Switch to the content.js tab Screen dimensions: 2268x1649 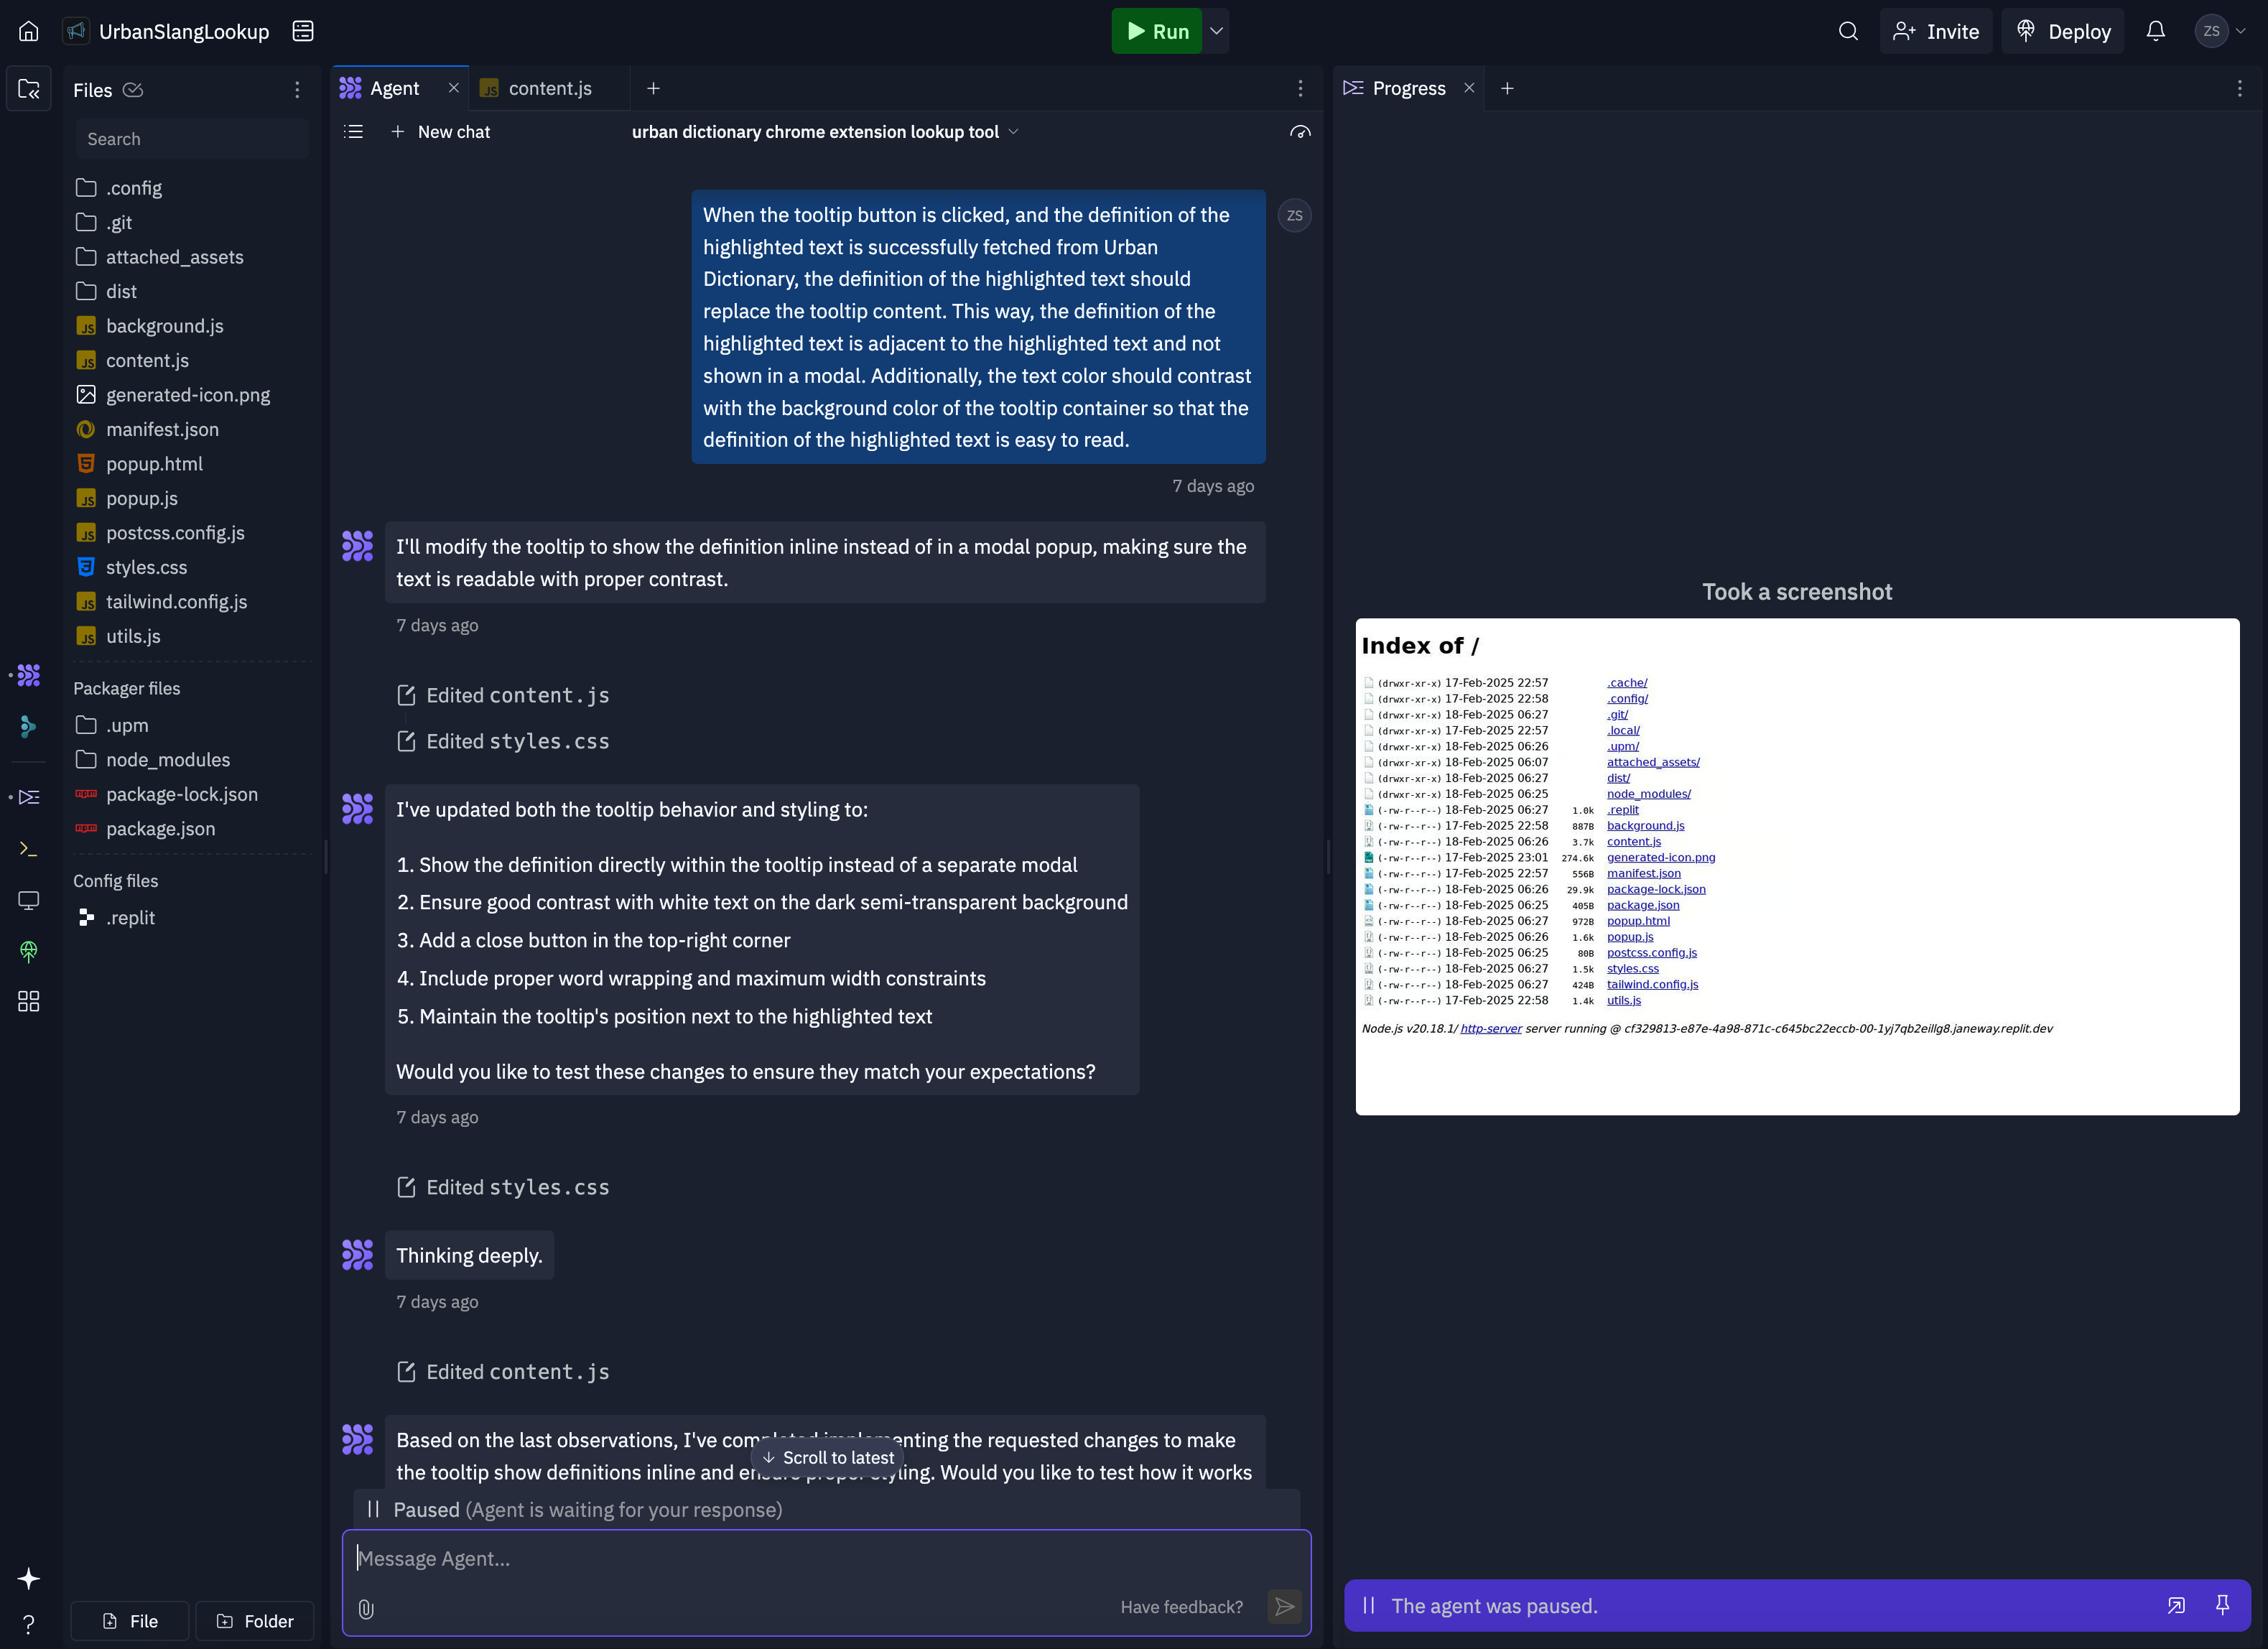[x=549, y=88]
